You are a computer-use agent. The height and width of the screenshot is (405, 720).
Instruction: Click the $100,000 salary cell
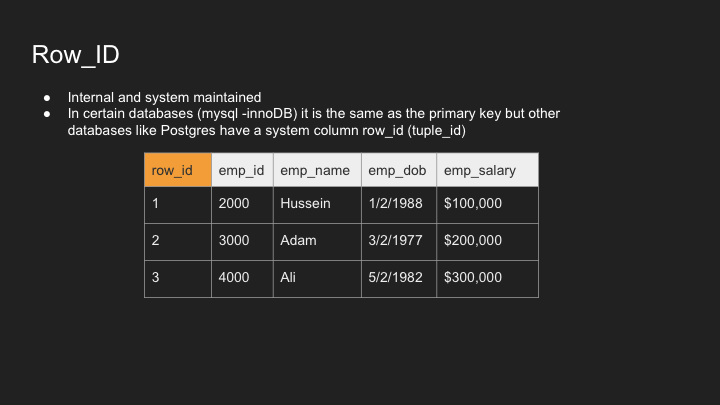pos(488,205)
